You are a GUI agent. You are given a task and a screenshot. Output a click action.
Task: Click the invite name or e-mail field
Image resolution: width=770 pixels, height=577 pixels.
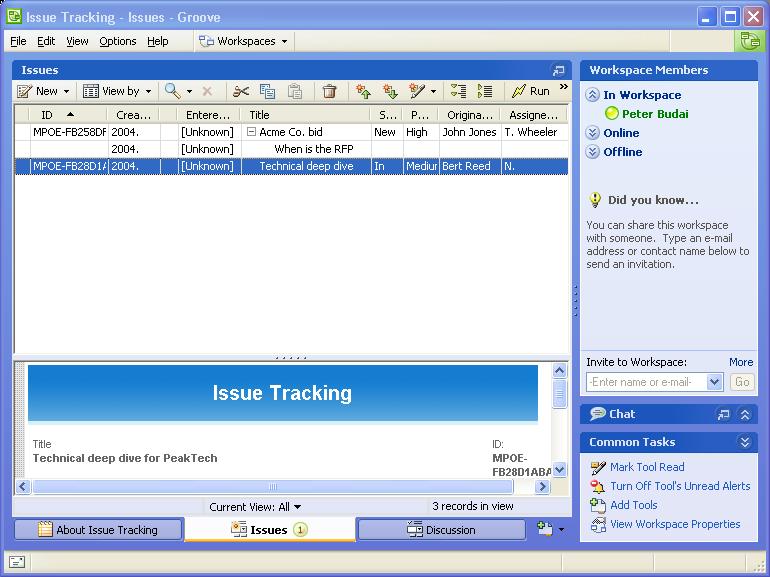[x=647, y=382]
